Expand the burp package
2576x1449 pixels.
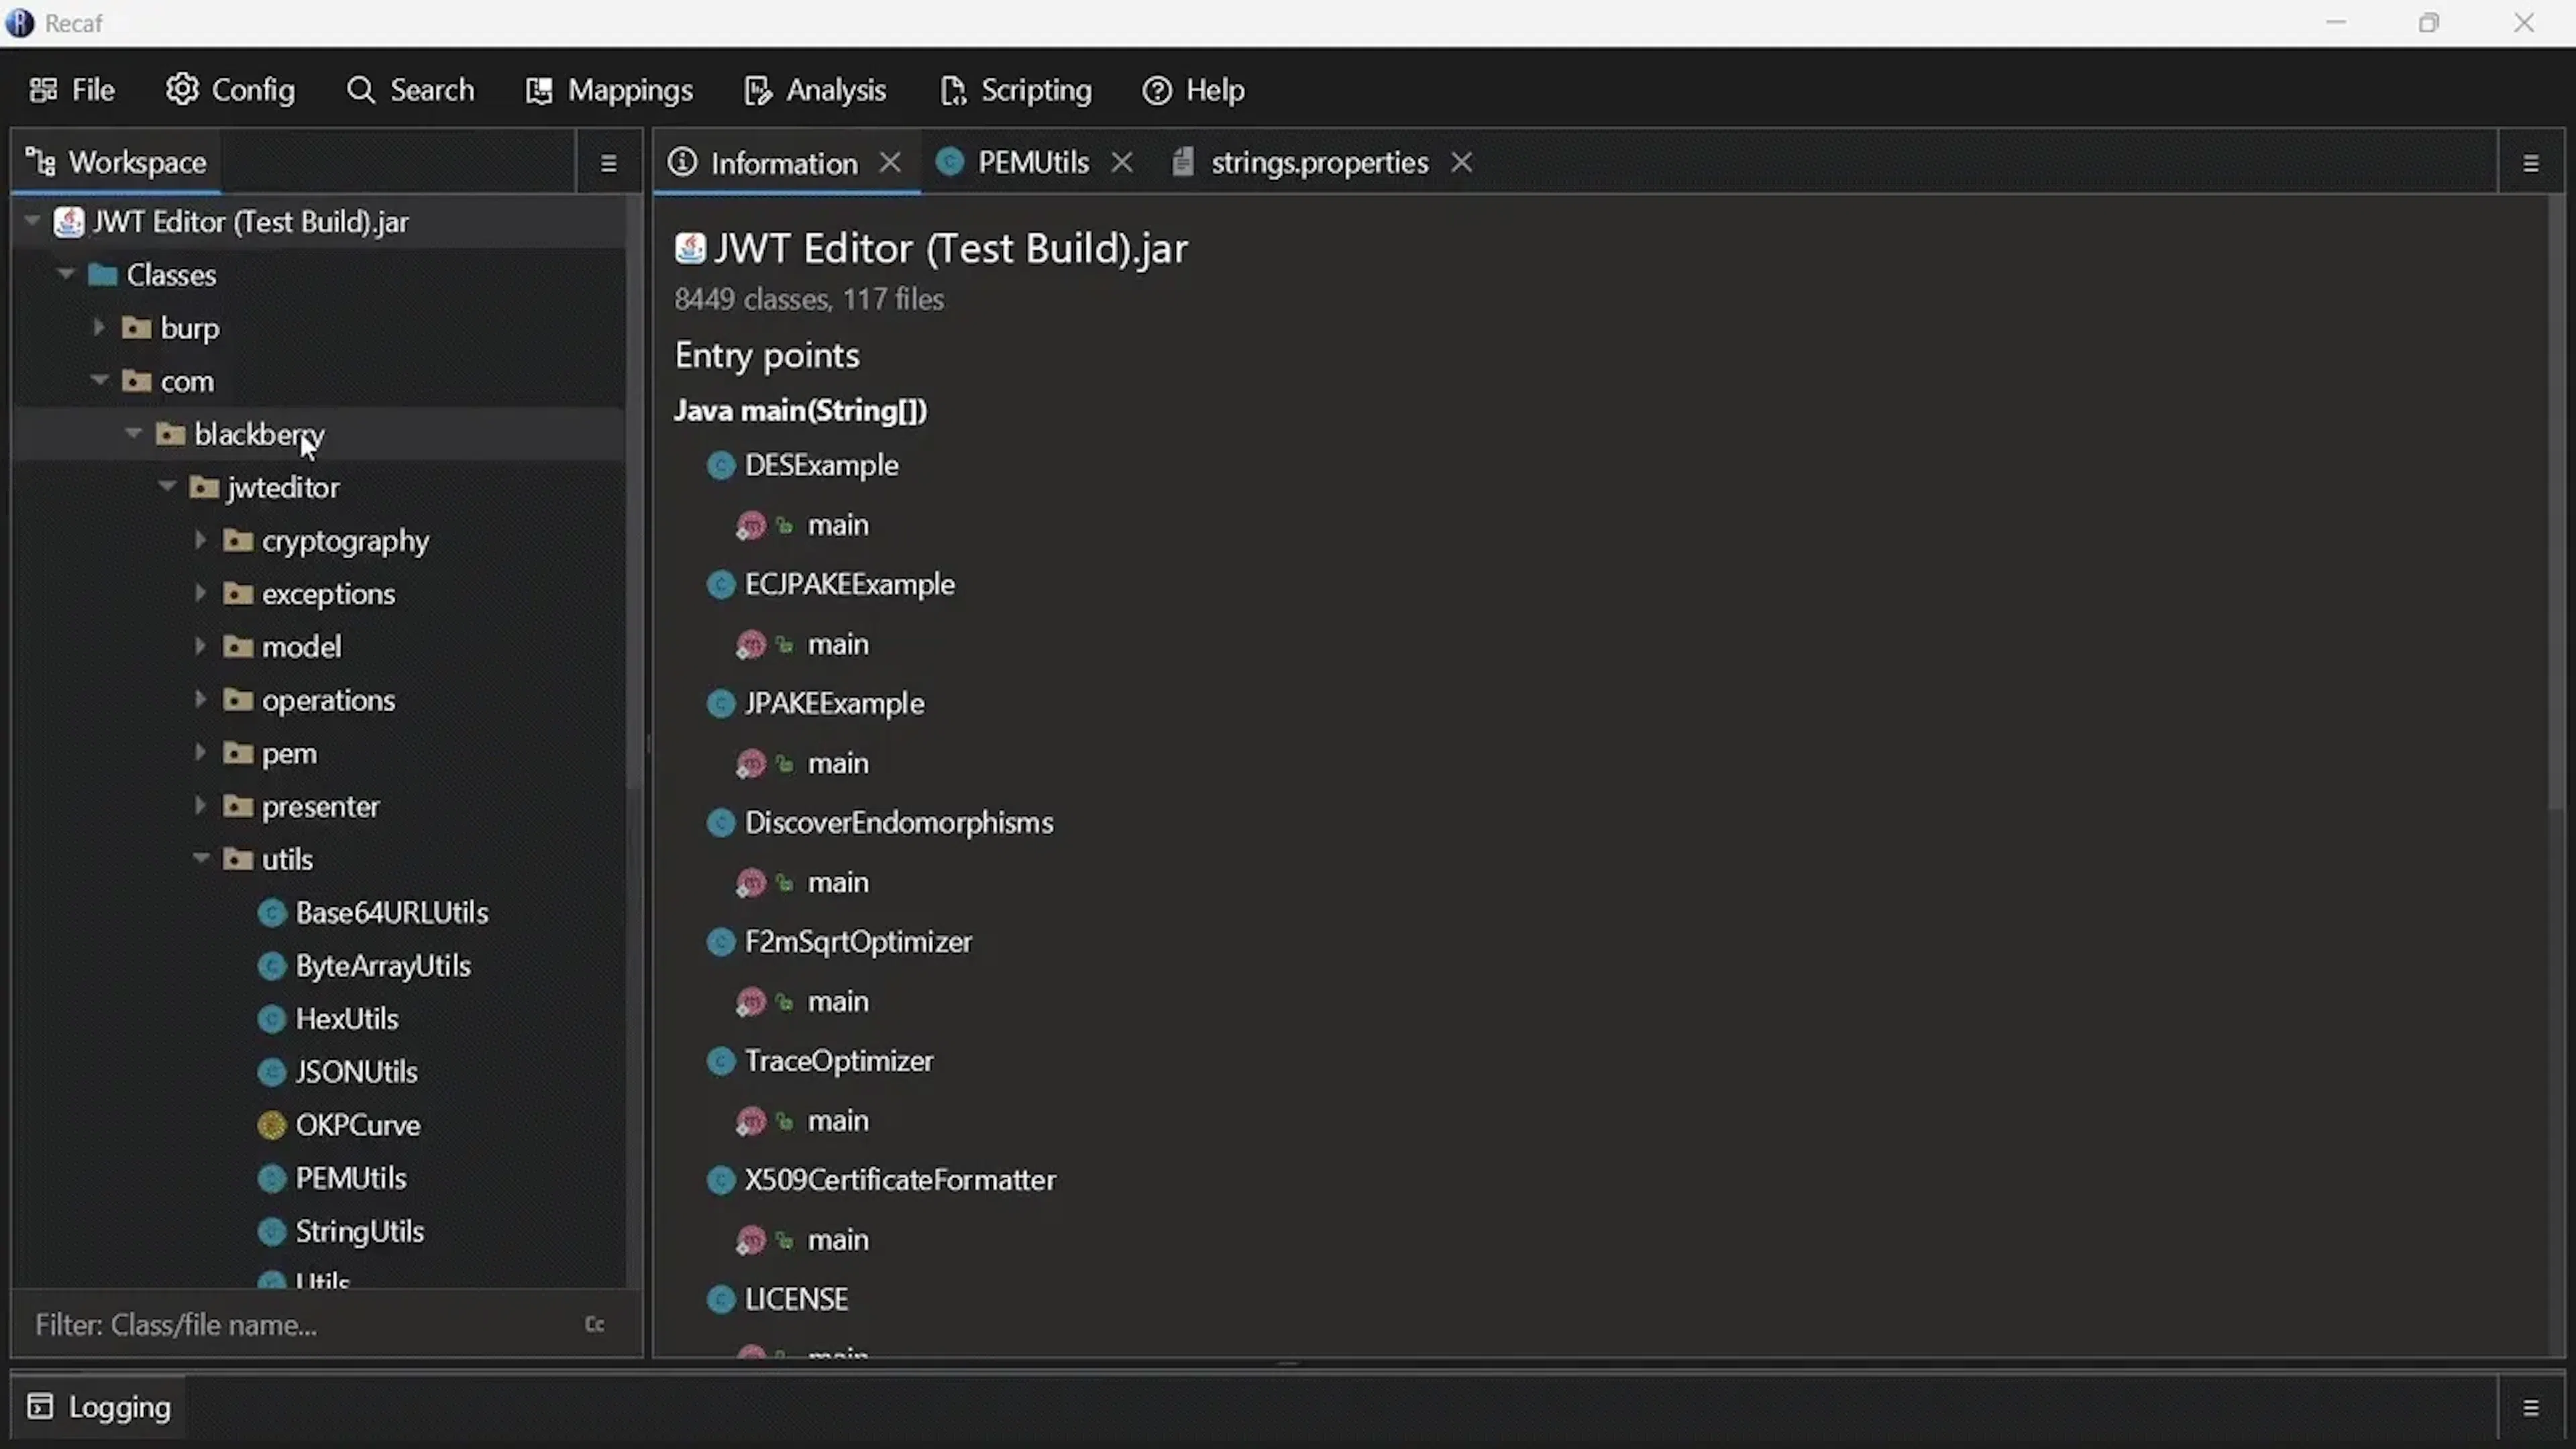(99, 327)
